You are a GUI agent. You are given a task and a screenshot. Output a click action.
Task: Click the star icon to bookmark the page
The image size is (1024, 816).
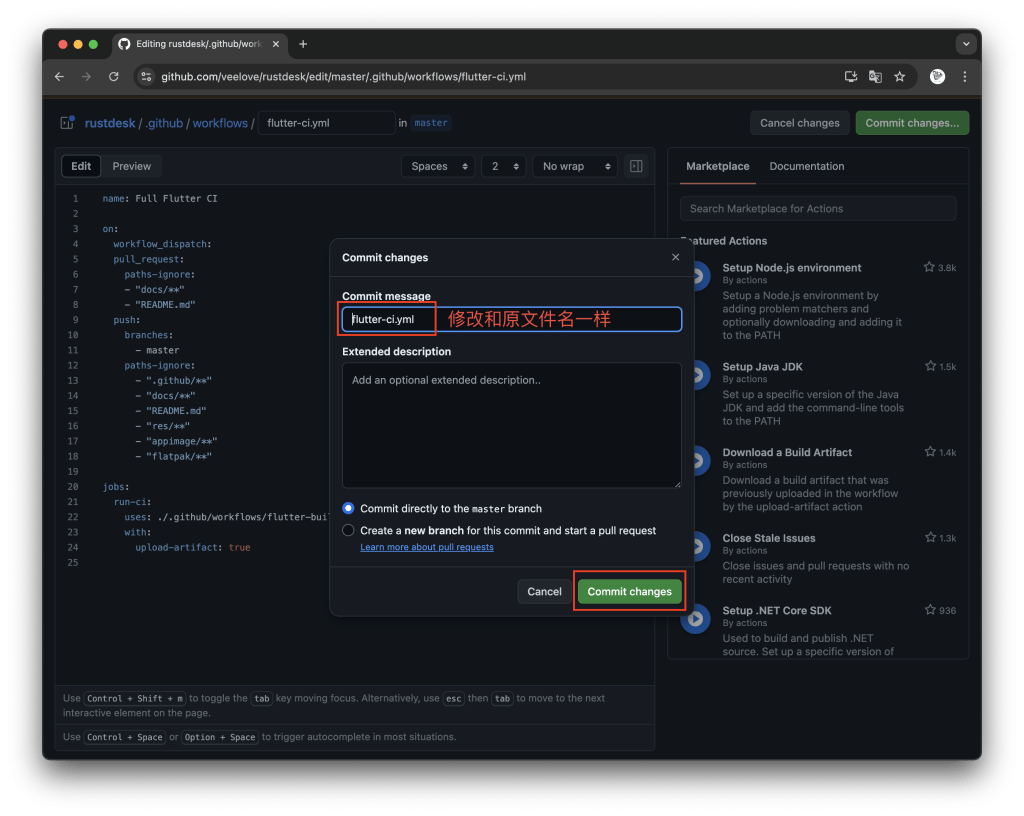click(x=899, y=76)
